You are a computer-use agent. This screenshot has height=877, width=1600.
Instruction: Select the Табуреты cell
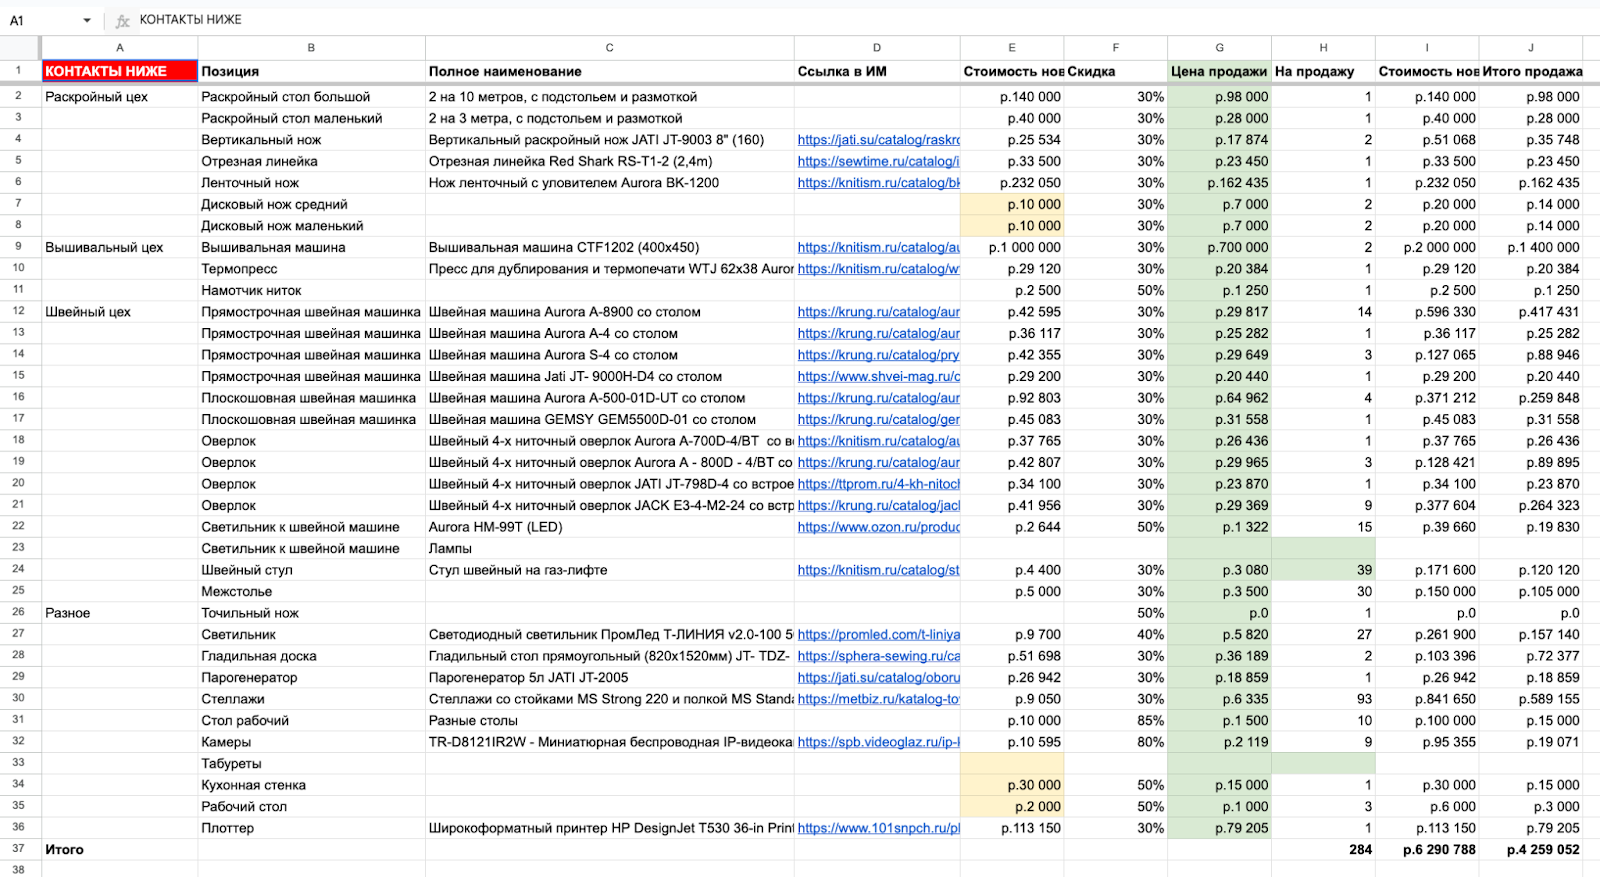pos(311,763)
